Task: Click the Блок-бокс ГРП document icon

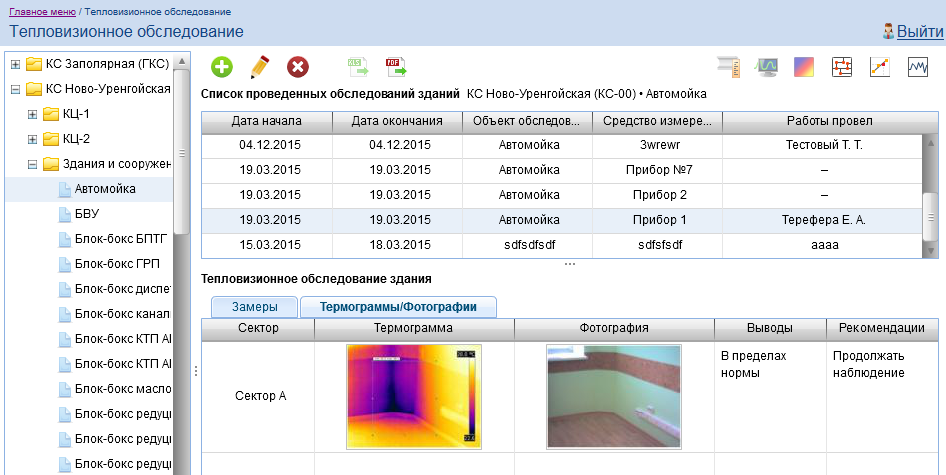Action: 65,264
